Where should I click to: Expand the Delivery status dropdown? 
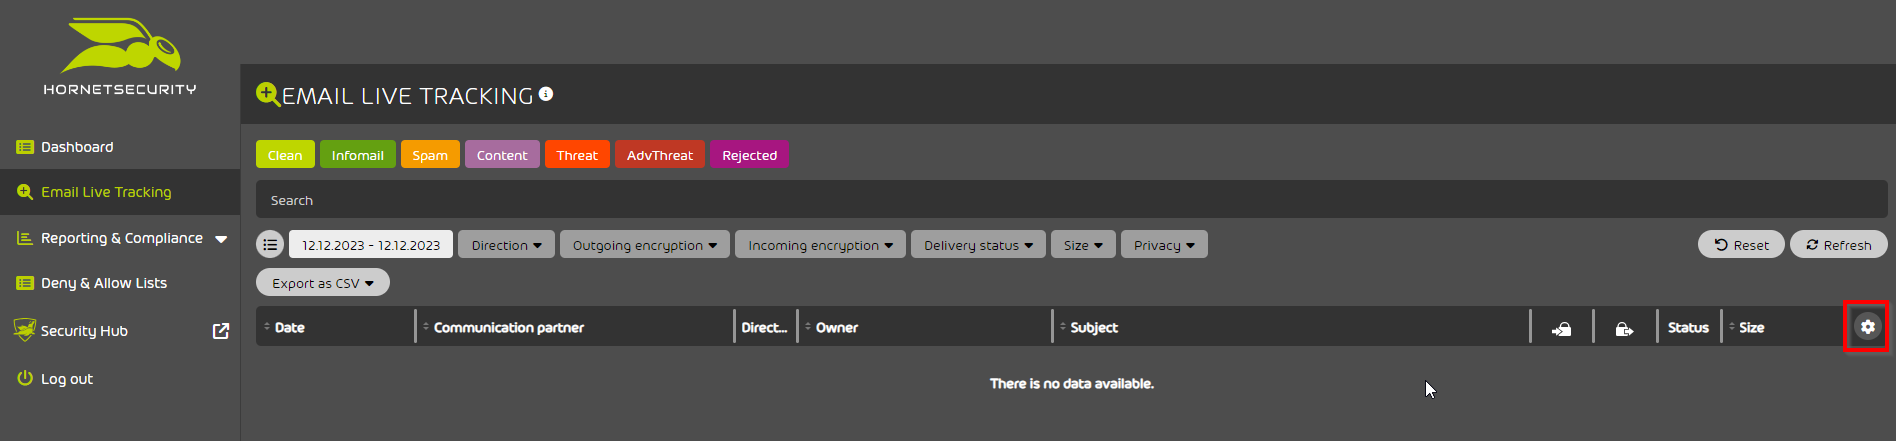[977, 245]
